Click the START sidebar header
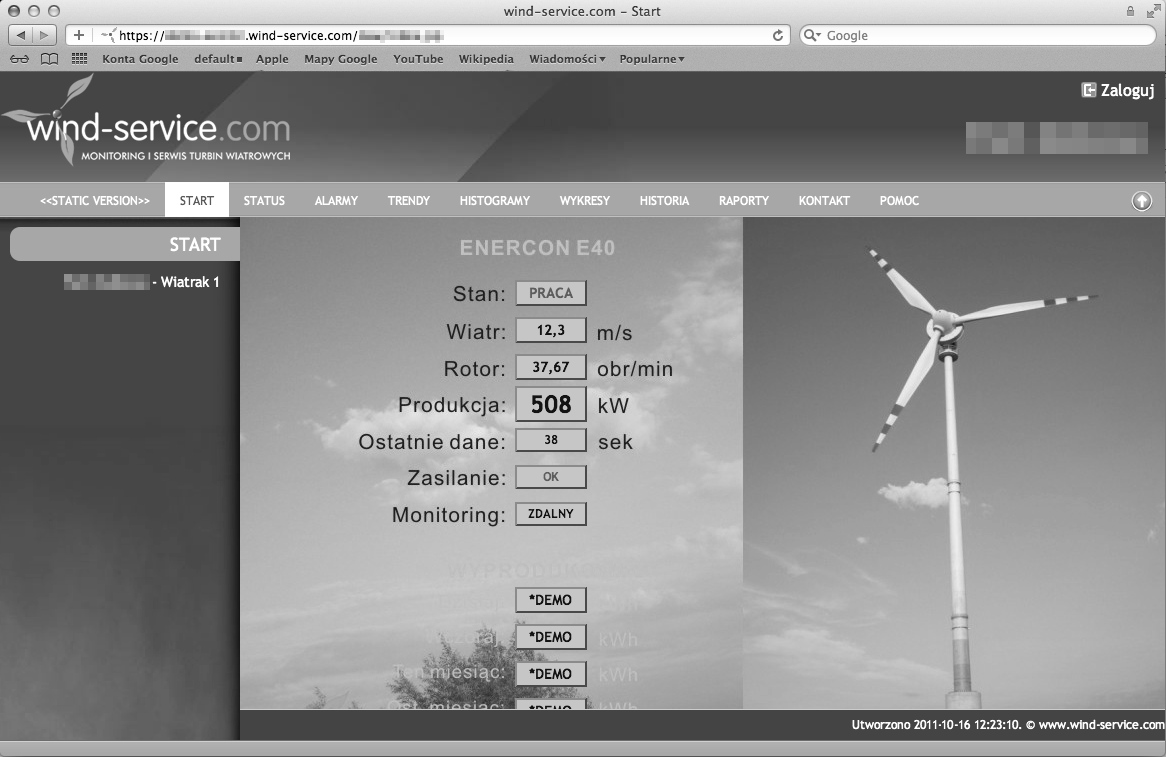Image resolution: width=1166 pixels, height=757 pixels. 125,244
